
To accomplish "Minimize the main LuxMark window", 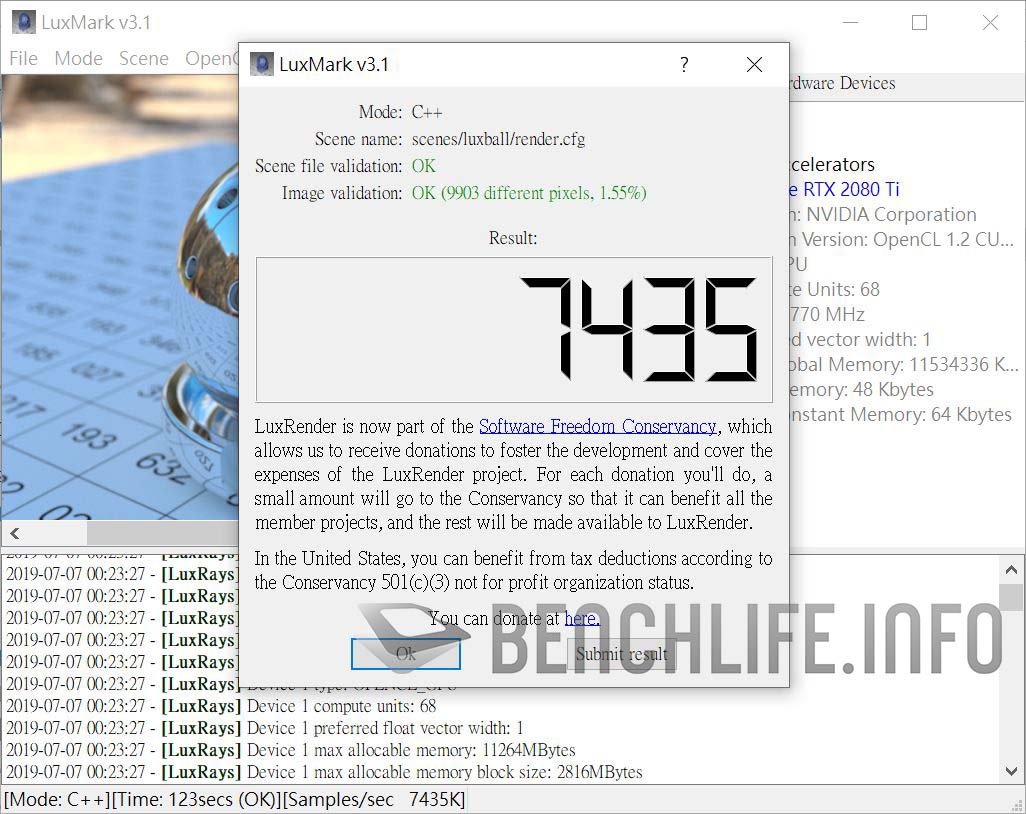I will pos(850,22).
